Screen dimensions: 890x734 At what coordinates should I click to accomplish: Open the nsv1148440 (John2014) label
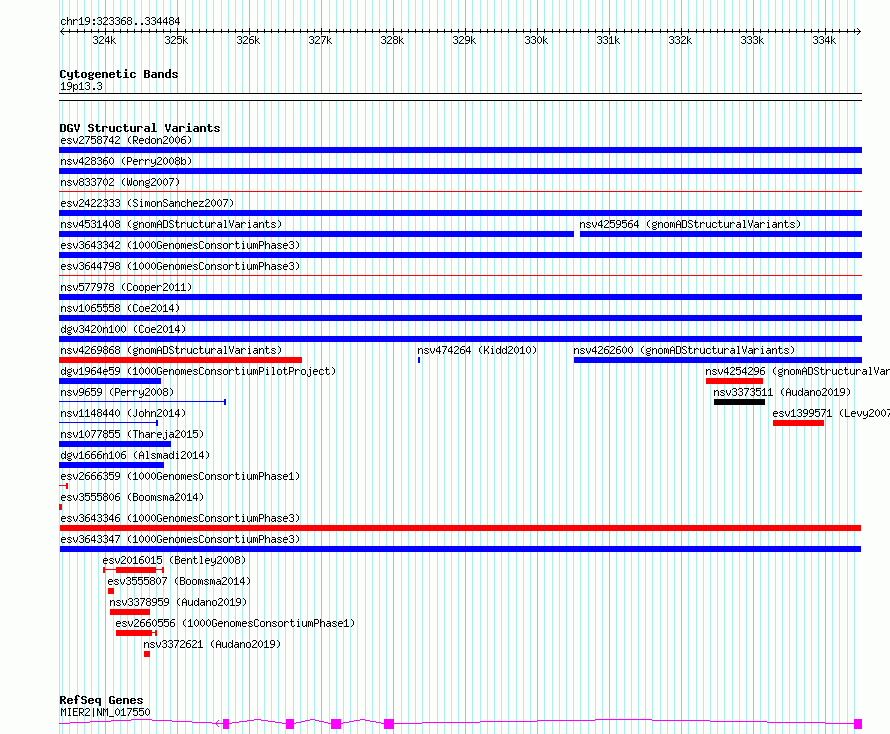123,413
